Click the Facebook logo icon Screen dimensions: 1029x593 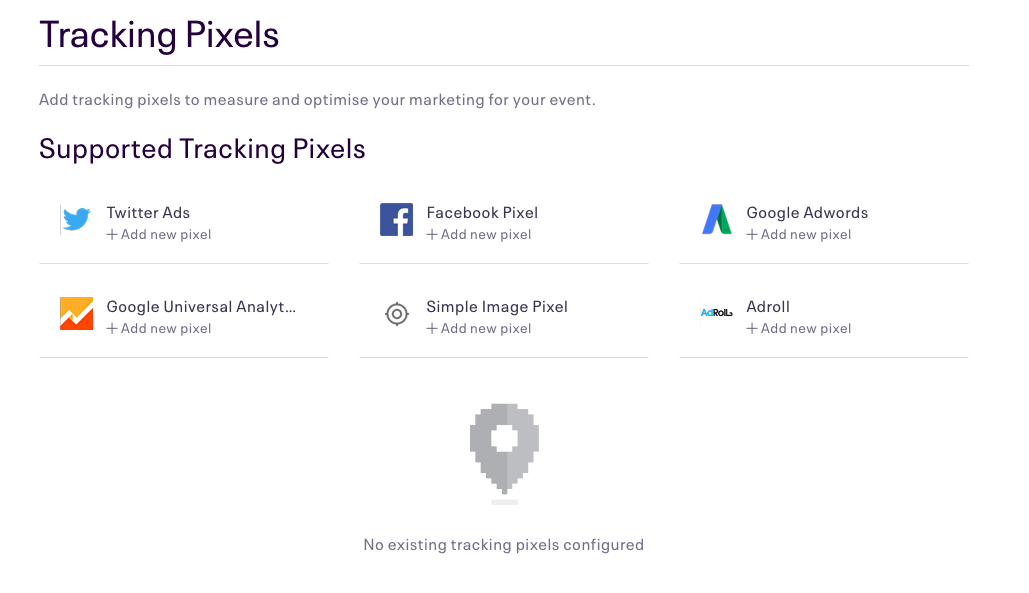396,220
